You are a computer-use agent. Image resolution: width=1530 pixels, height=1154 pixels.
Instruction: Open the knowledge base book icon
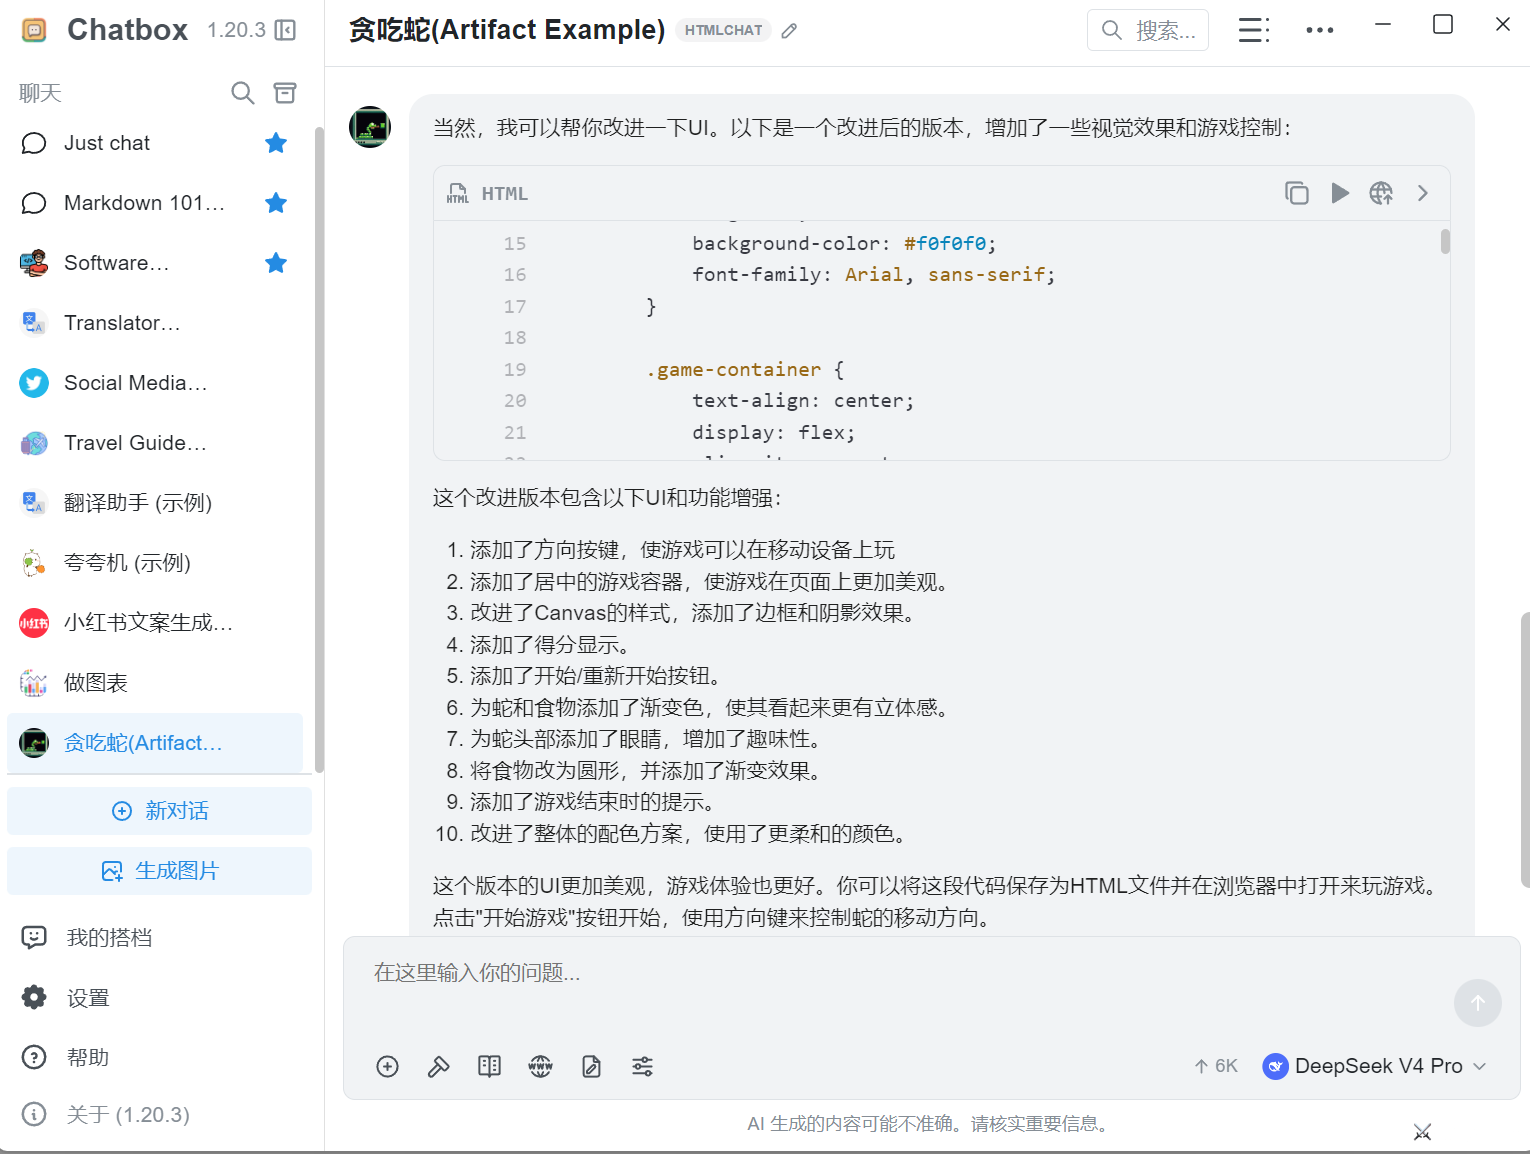[489, 1067]
